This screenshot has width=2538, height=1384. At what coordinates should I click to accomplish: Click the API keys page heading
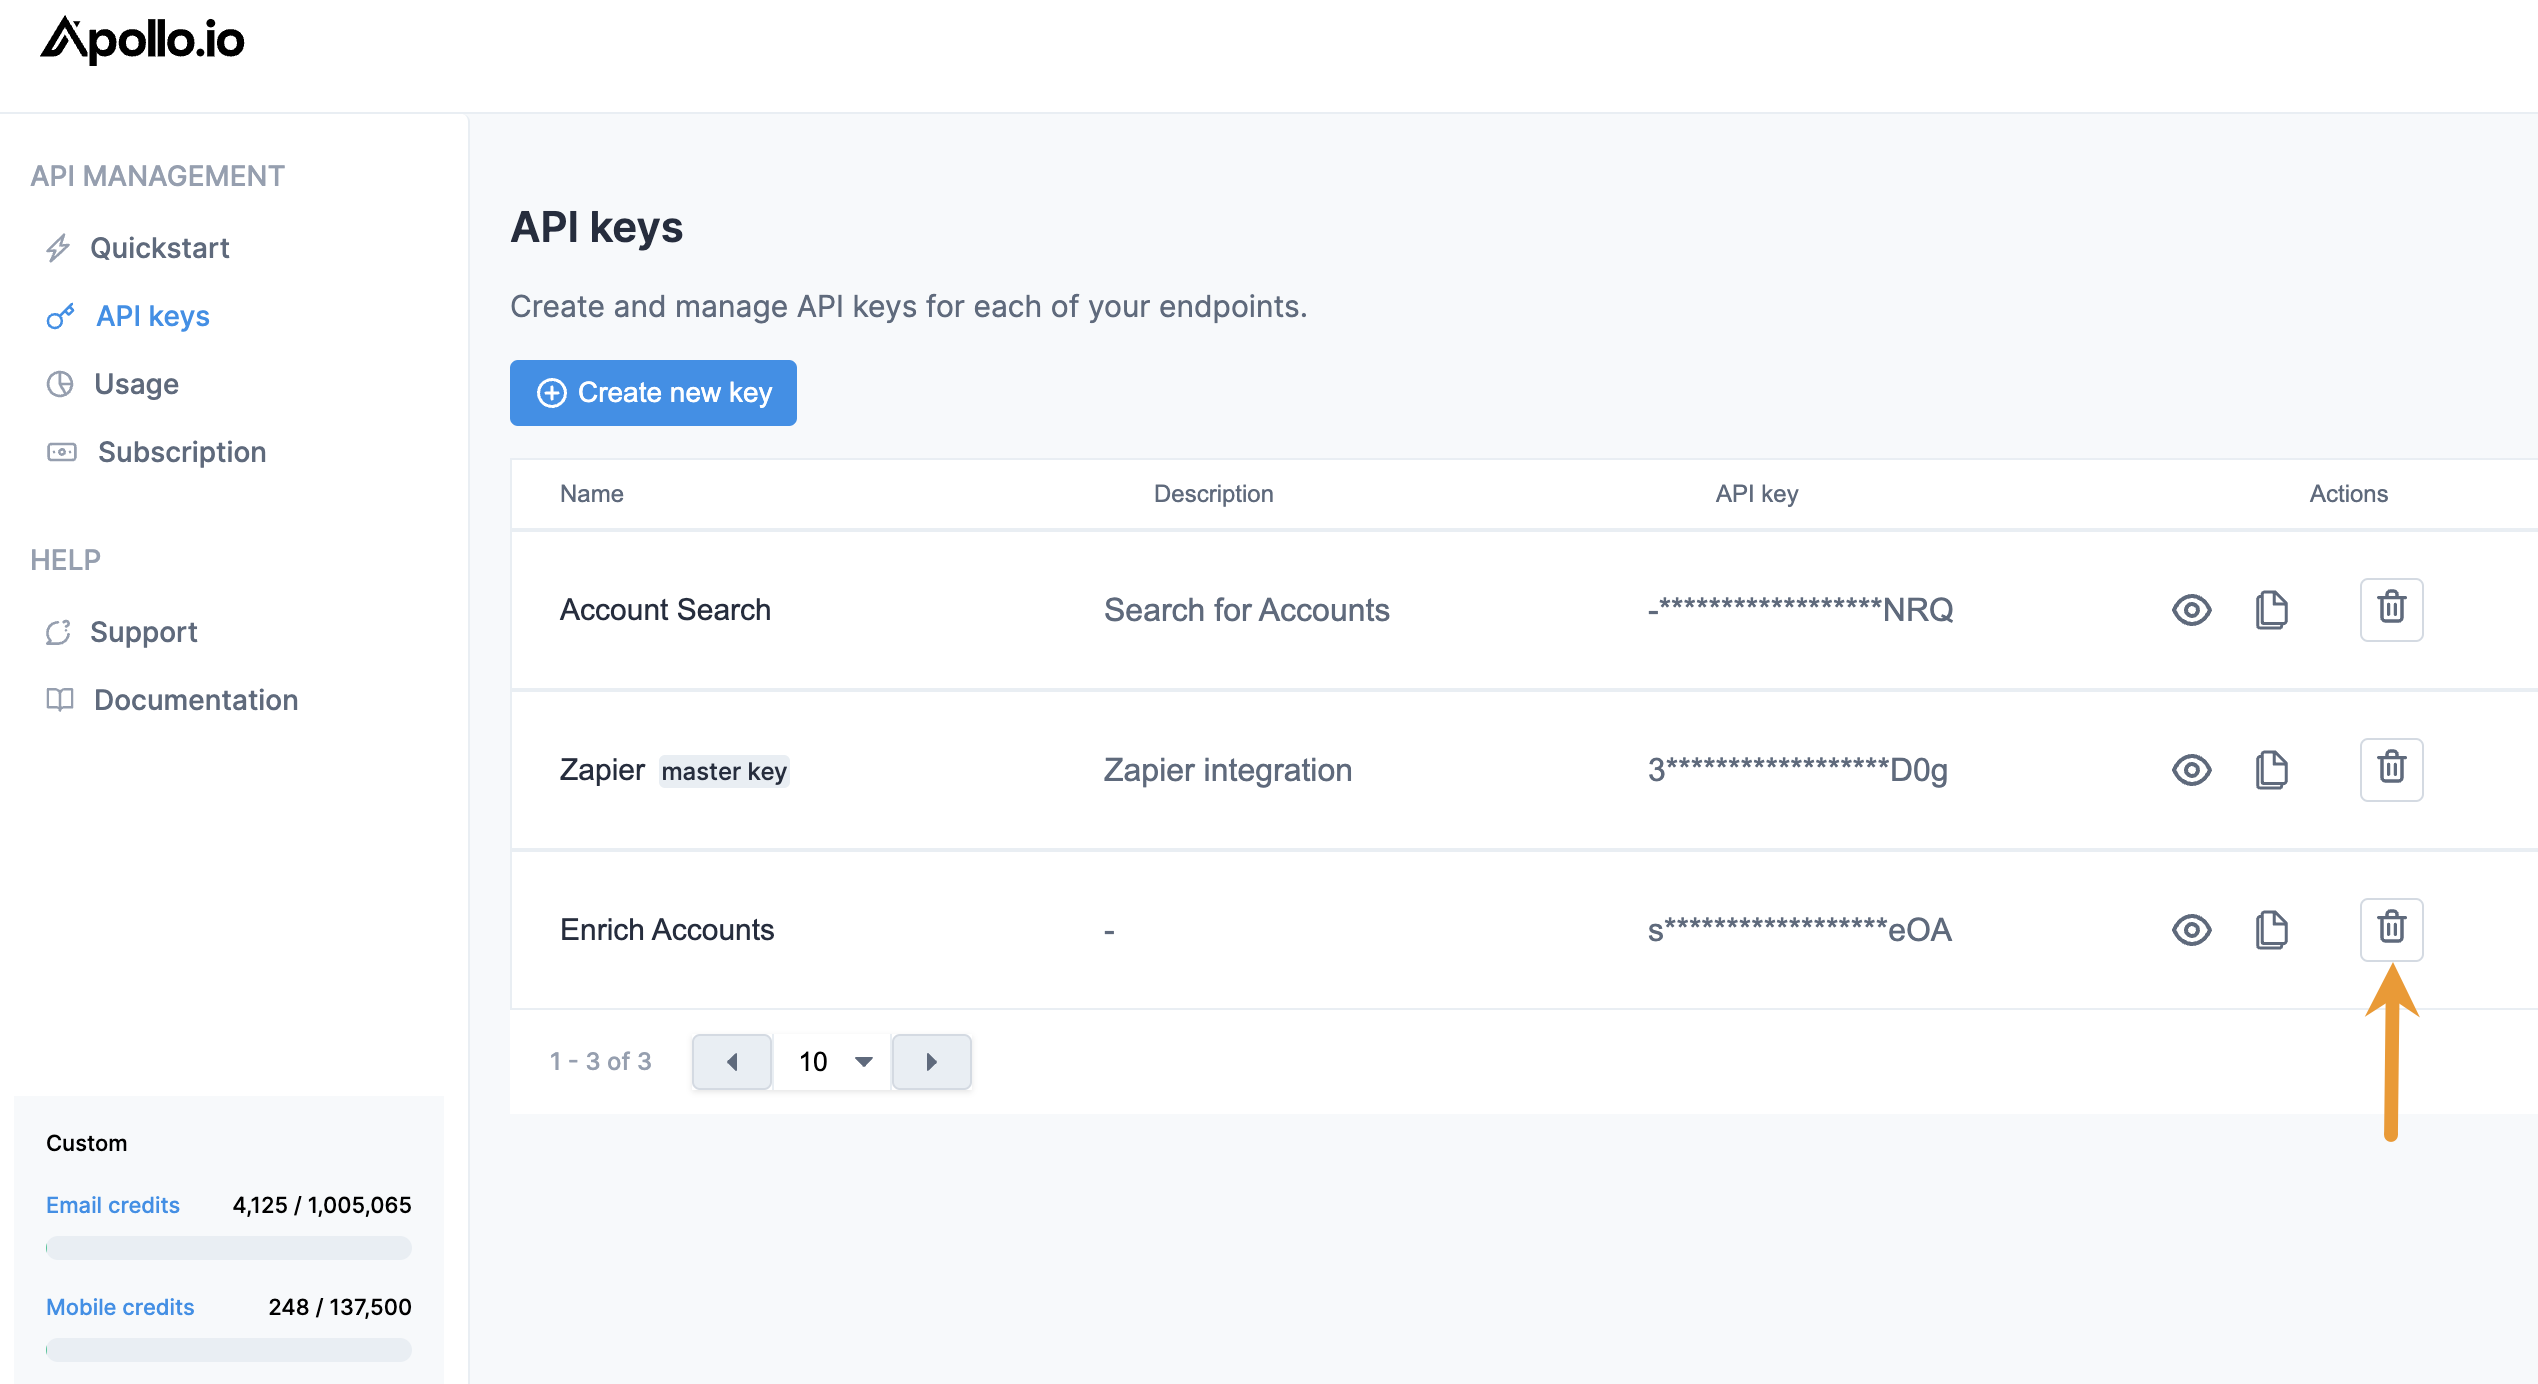[597, 227]
